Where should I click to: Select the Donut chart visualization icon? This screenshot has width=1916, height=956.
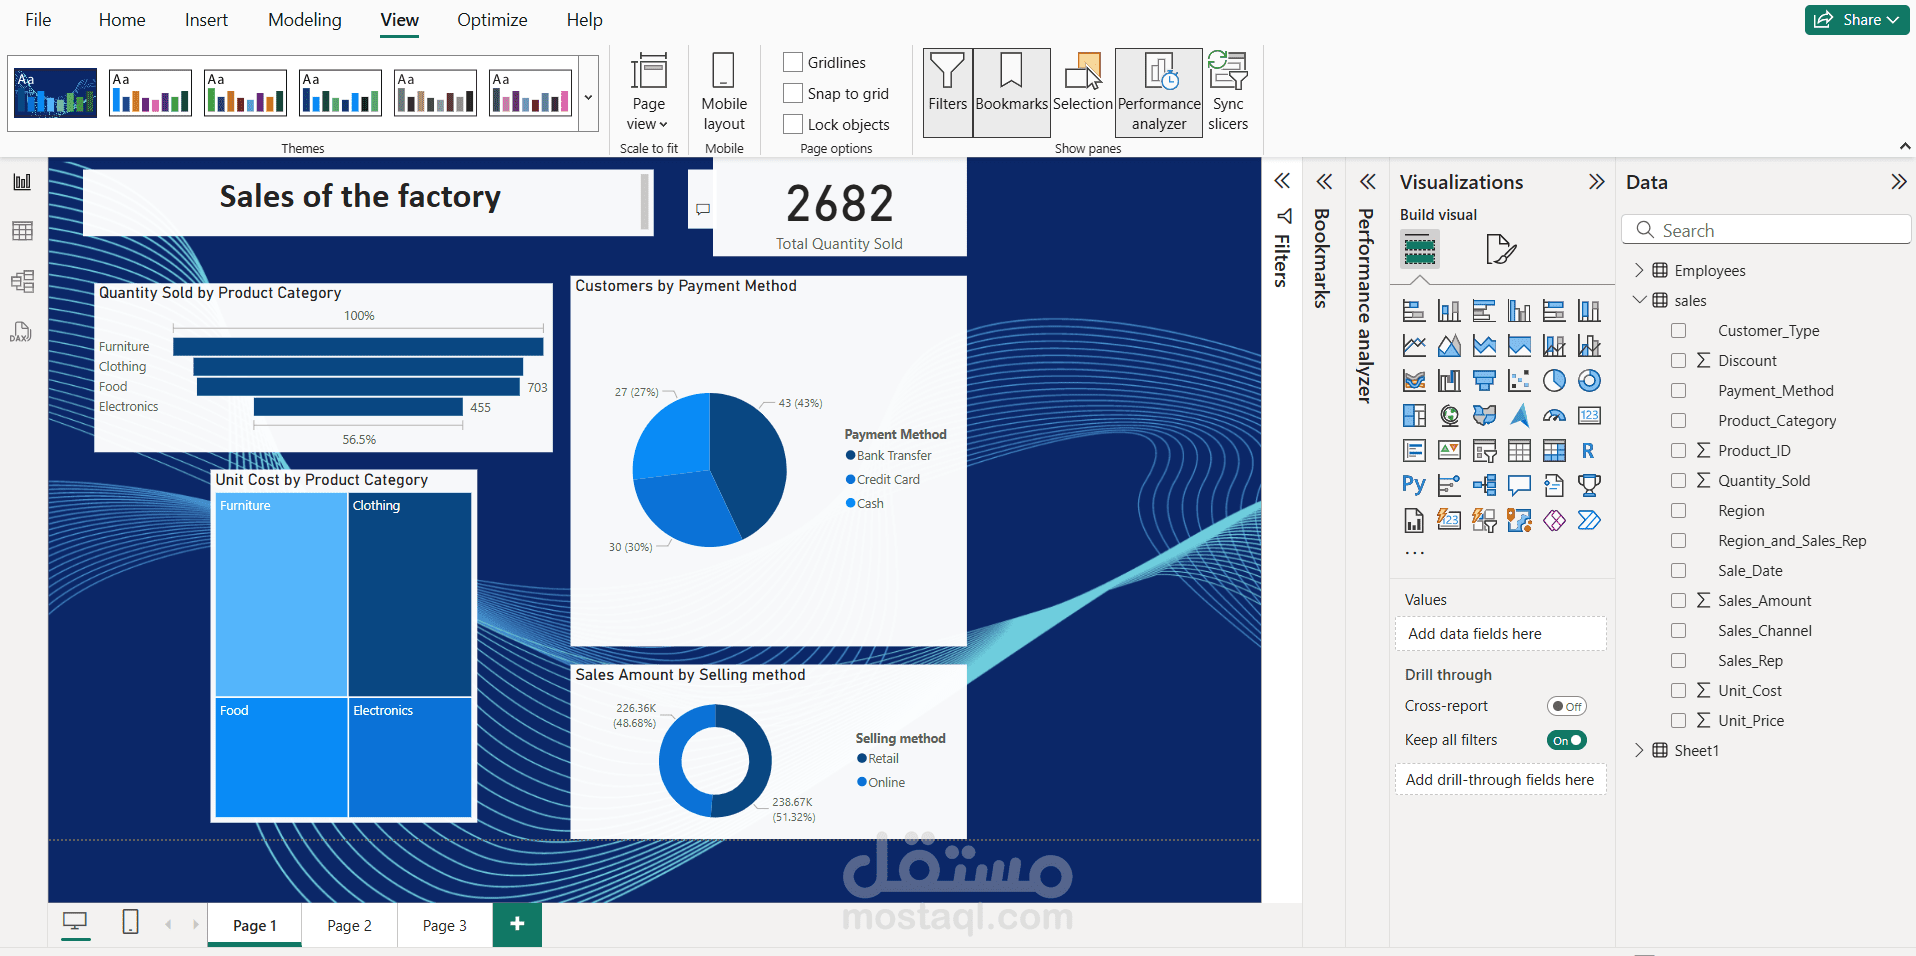(1589, 381)
